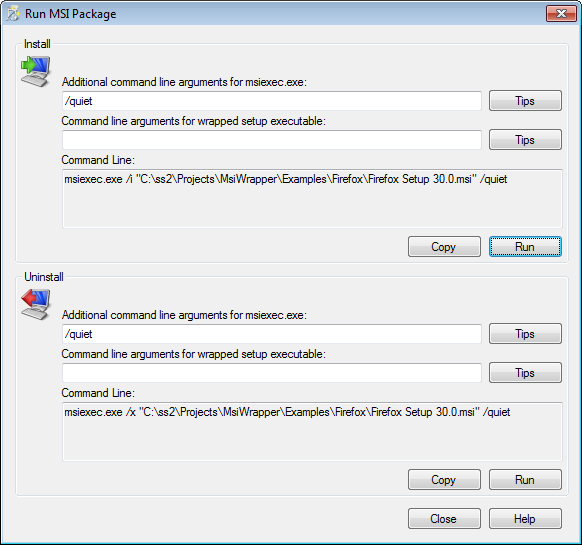
Task: Focus the Uninstall wrapped setup executable arguments field
Action: 272,373
